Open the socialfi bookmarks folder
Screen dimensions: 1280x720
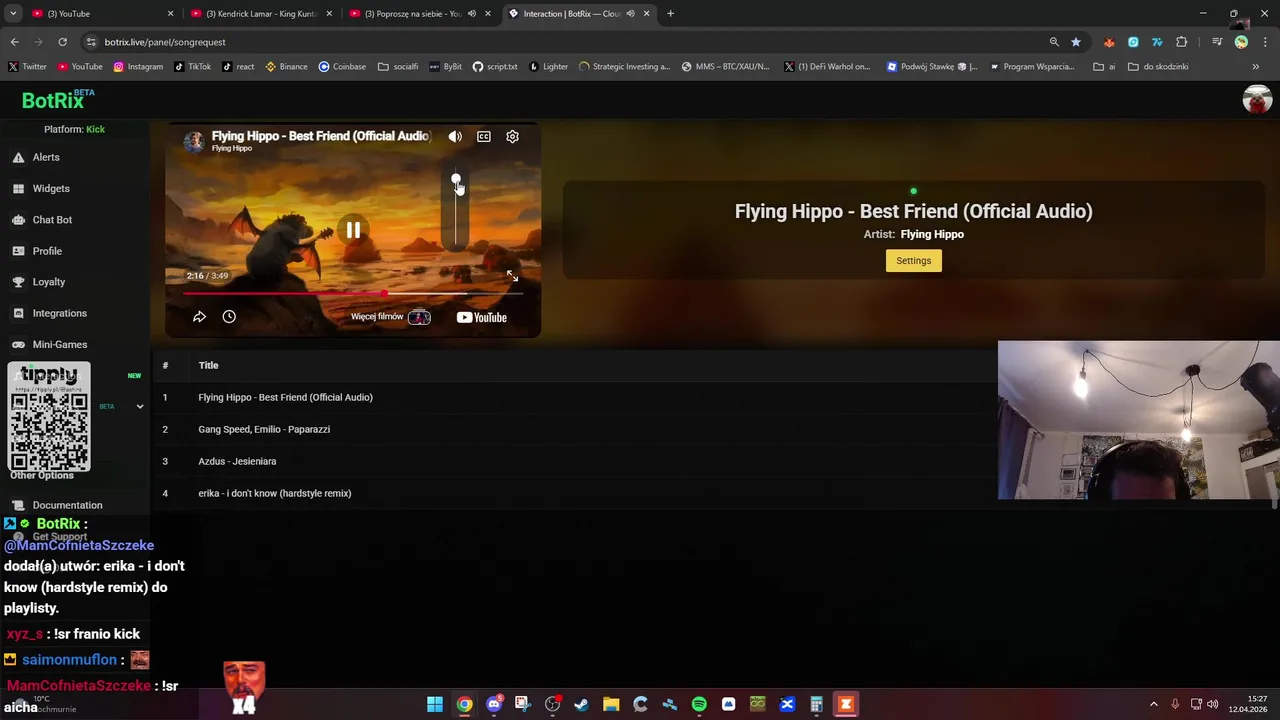(398, 67)
